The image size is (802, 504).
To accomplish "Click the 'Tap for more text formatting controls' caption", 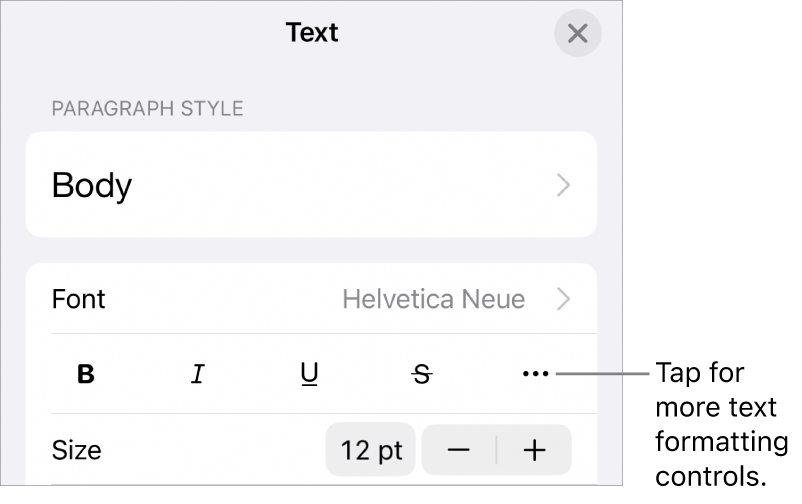I will tap(720, 424).
